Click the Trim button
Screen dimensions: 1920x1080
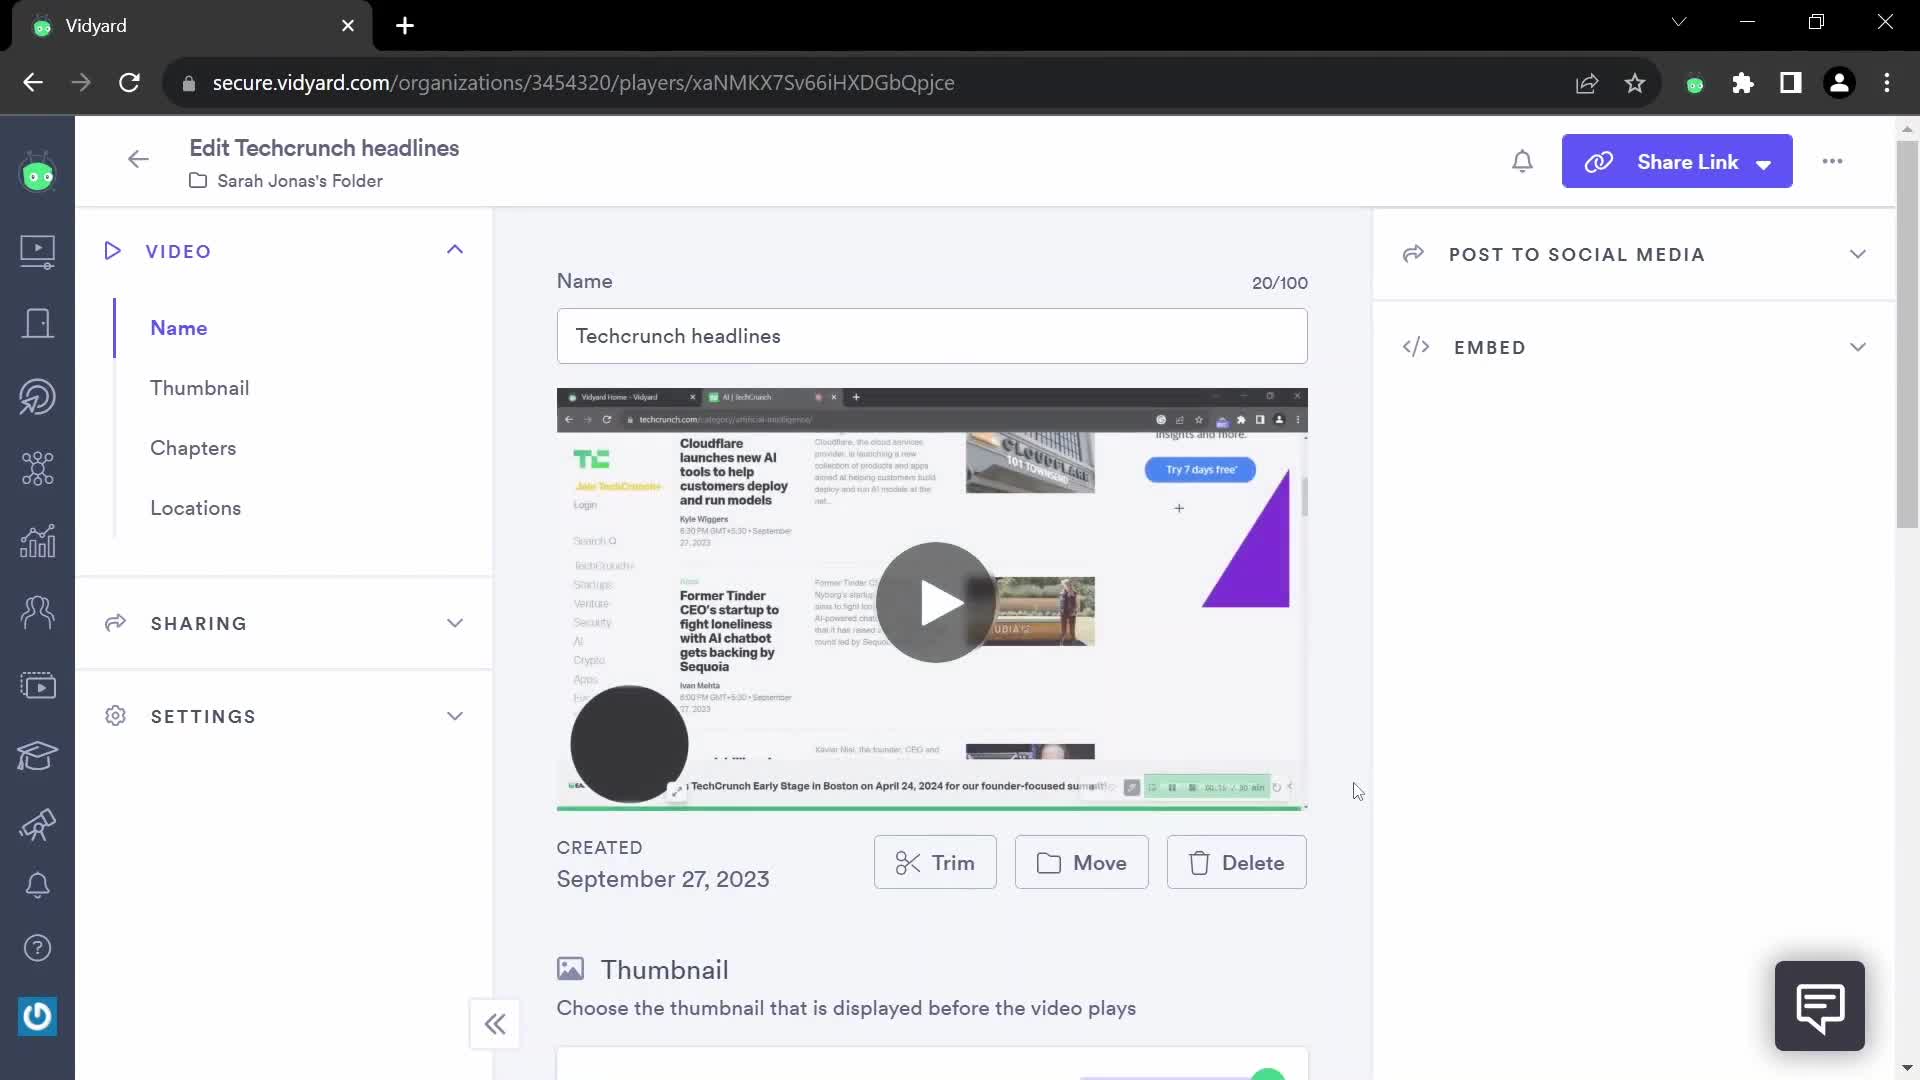(935, 862)
